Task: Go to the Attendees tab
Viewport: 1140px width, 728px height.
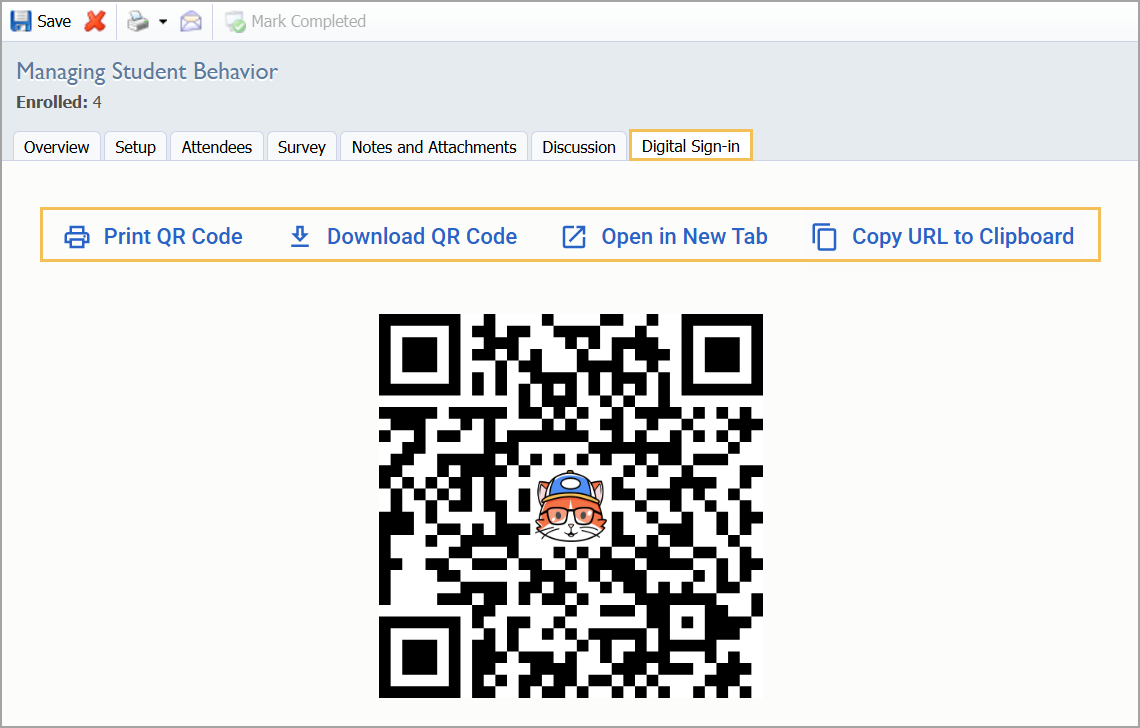Action: (217, 147)
